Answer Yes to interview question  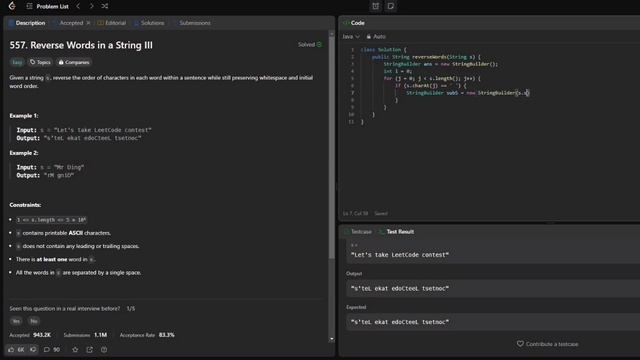click(x=16, y=321)
